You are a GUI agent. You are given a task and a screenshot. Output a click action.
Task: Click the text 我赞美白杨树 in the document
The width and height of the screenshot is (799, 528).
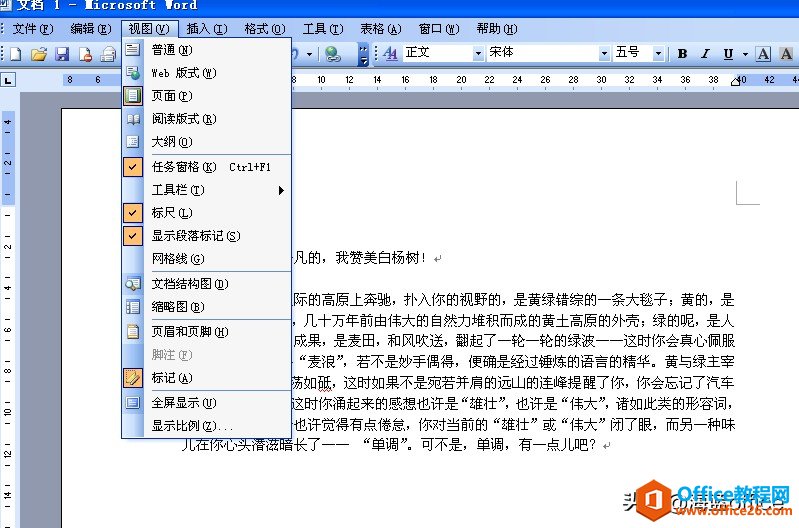(380, 258)
